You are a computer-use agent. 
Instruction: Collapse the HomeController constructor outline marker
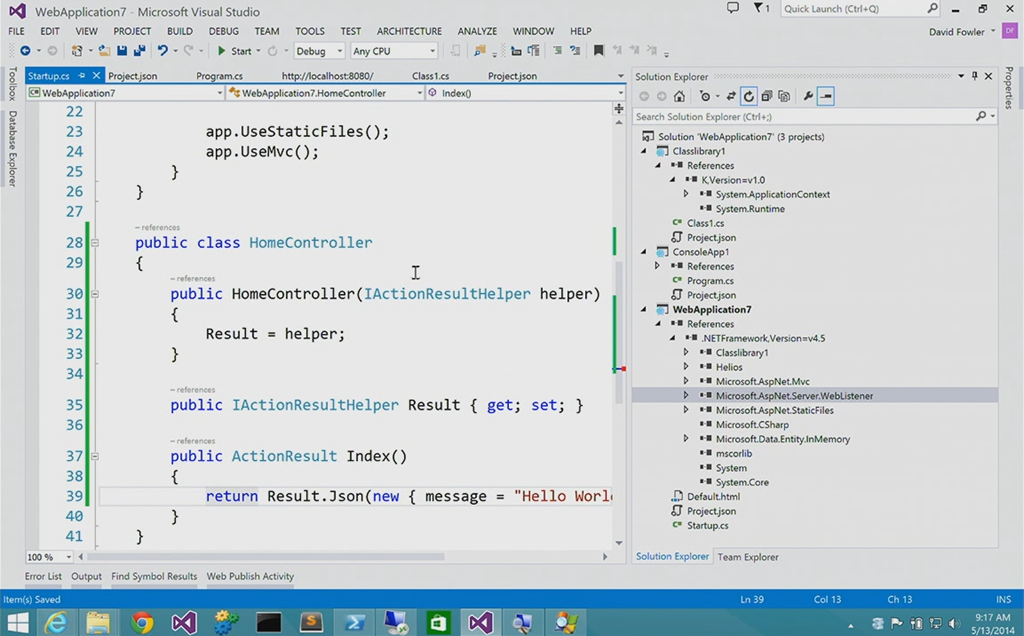[95, 294]
